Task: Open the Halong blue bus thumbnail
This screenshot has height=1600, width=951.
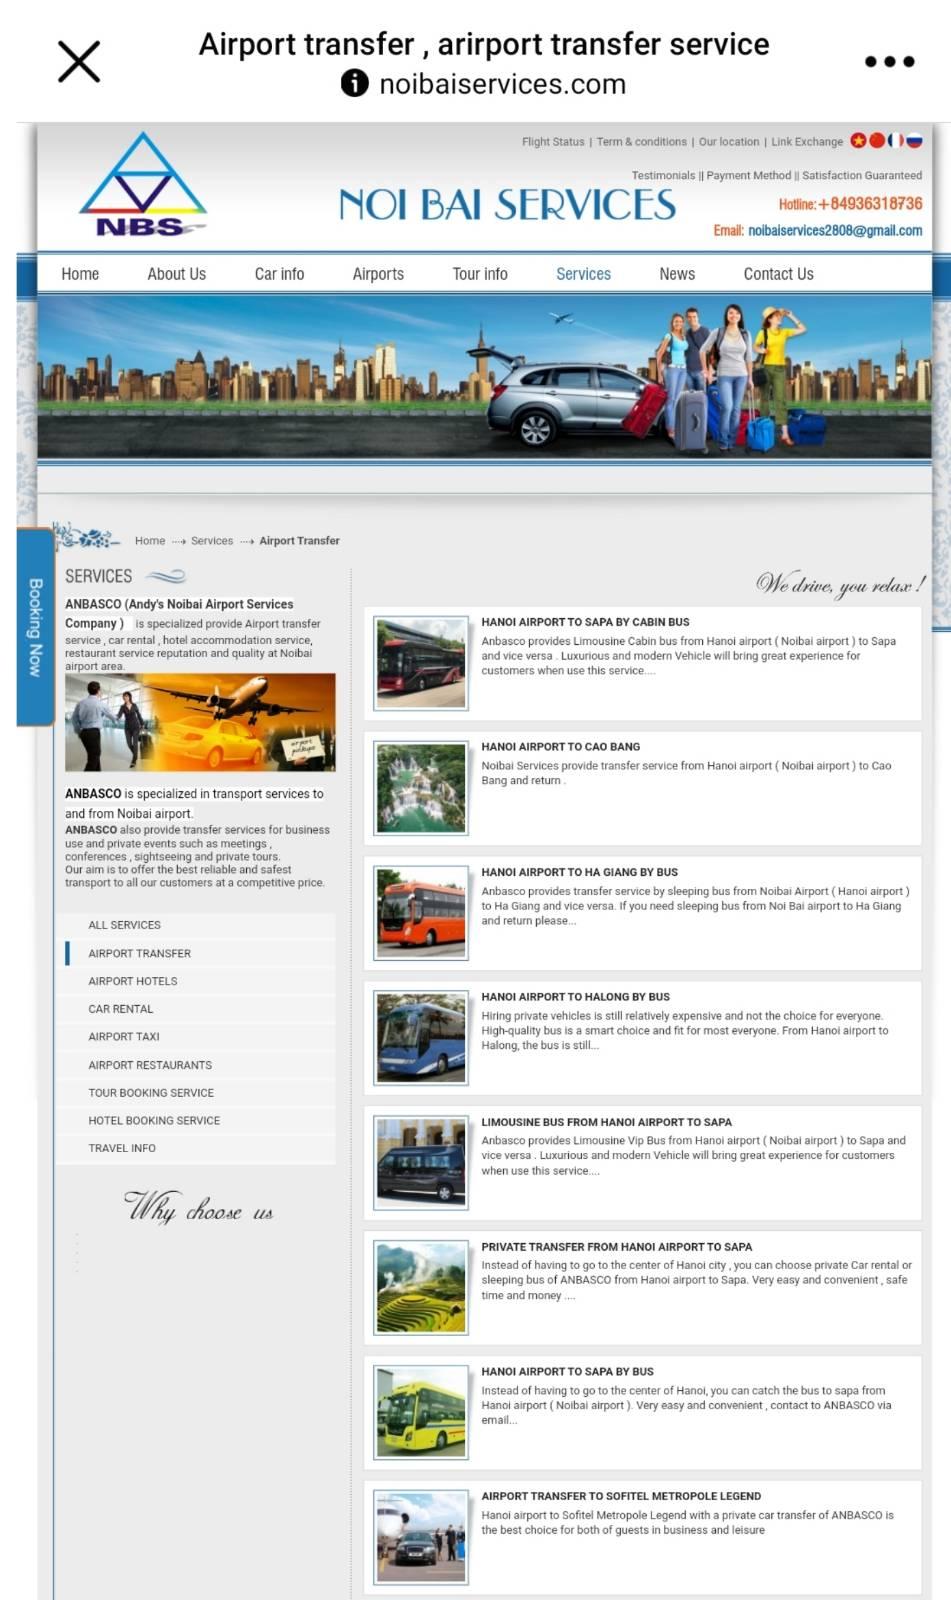Action: (421, 1038)
